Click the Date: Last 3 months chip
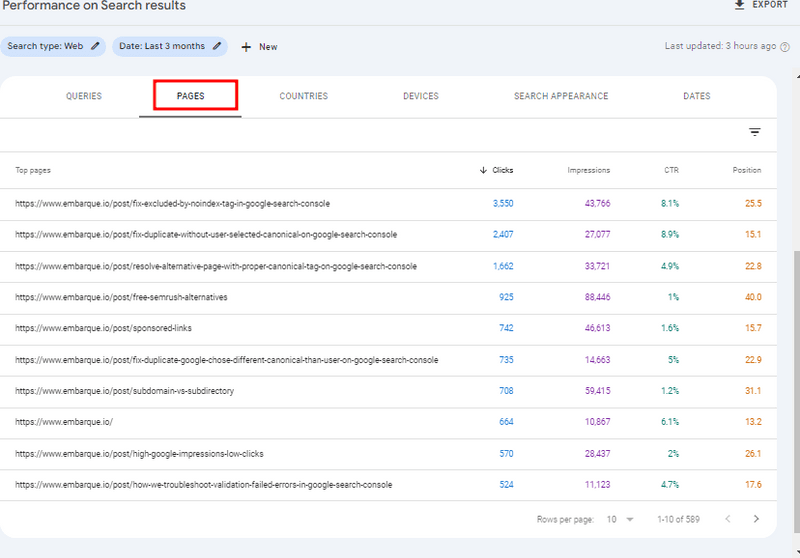Viewport: 800px width, 558px height. (170, 46)
